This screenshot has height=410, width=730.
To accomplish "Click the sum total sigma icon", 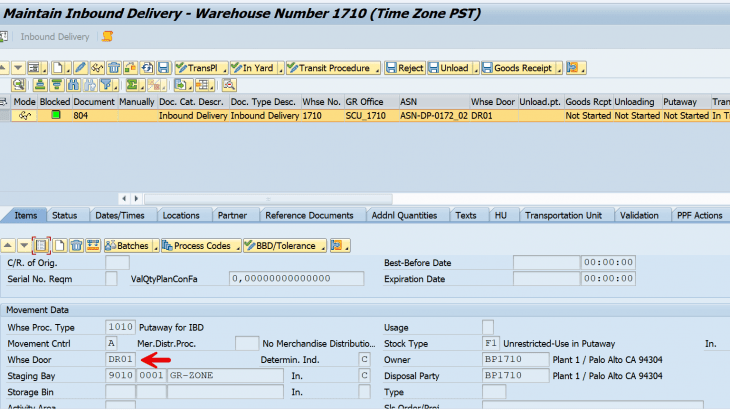I will tap(132, 85).
